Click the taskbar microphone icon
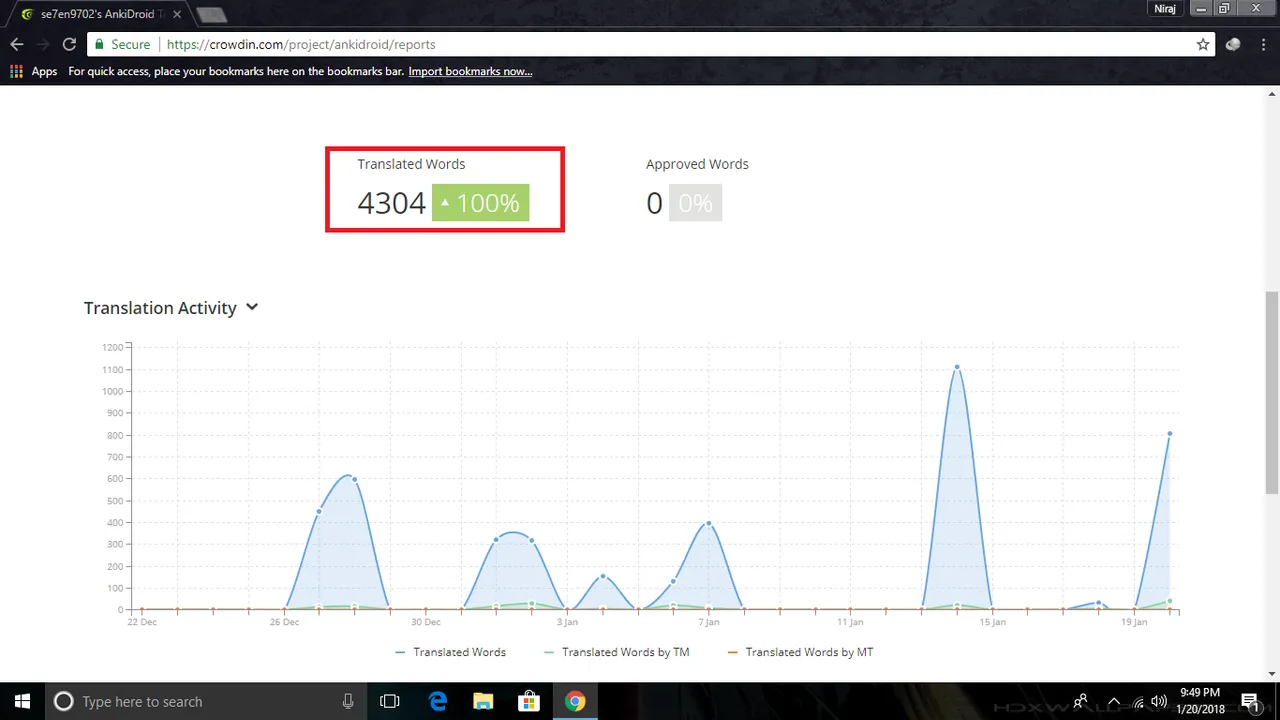The width and height of the screenshot is (1280, 720). [348, 701]
